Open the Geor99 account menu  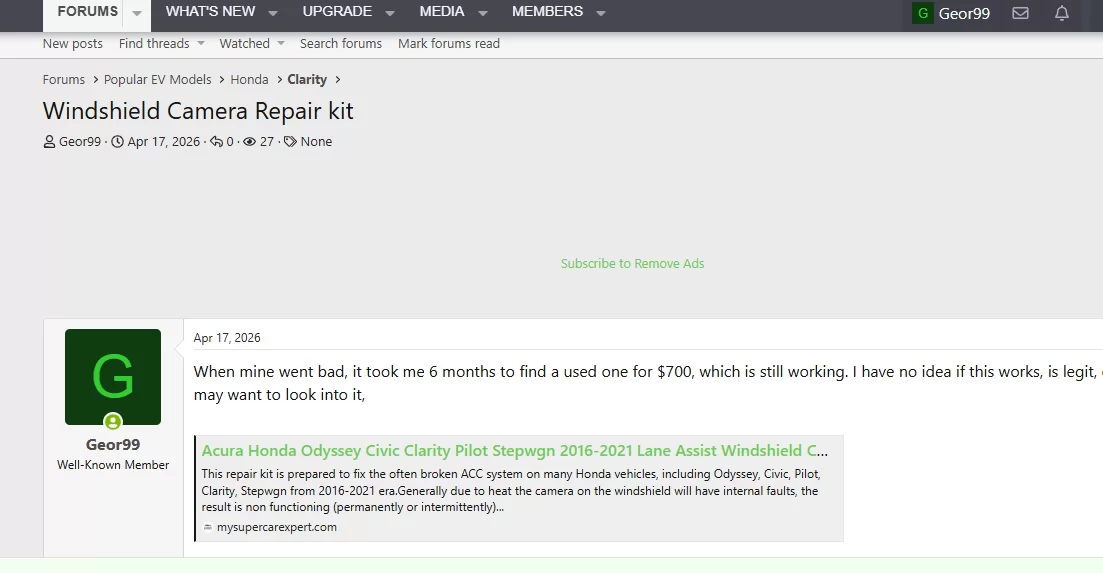pos(951,13)
